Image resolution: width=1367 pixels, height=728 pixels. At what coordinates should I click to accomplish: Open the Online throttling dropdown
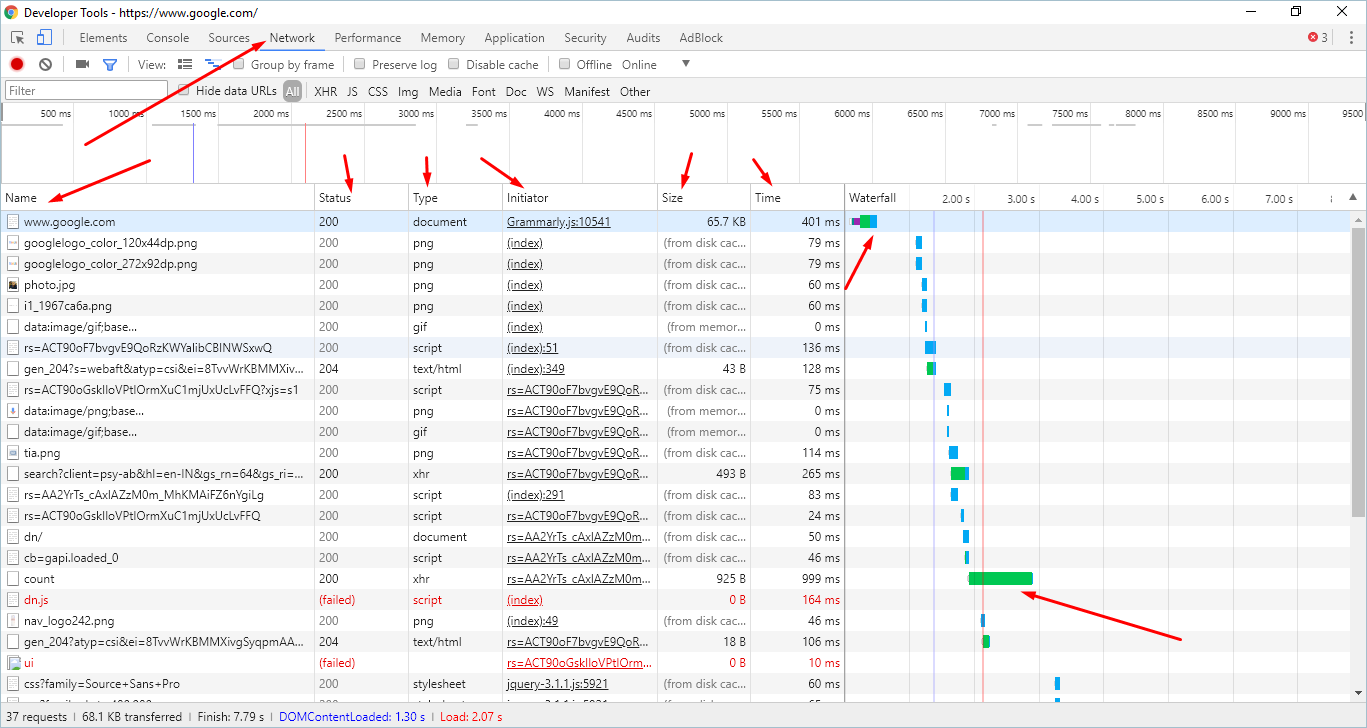(x=686, y=64)
